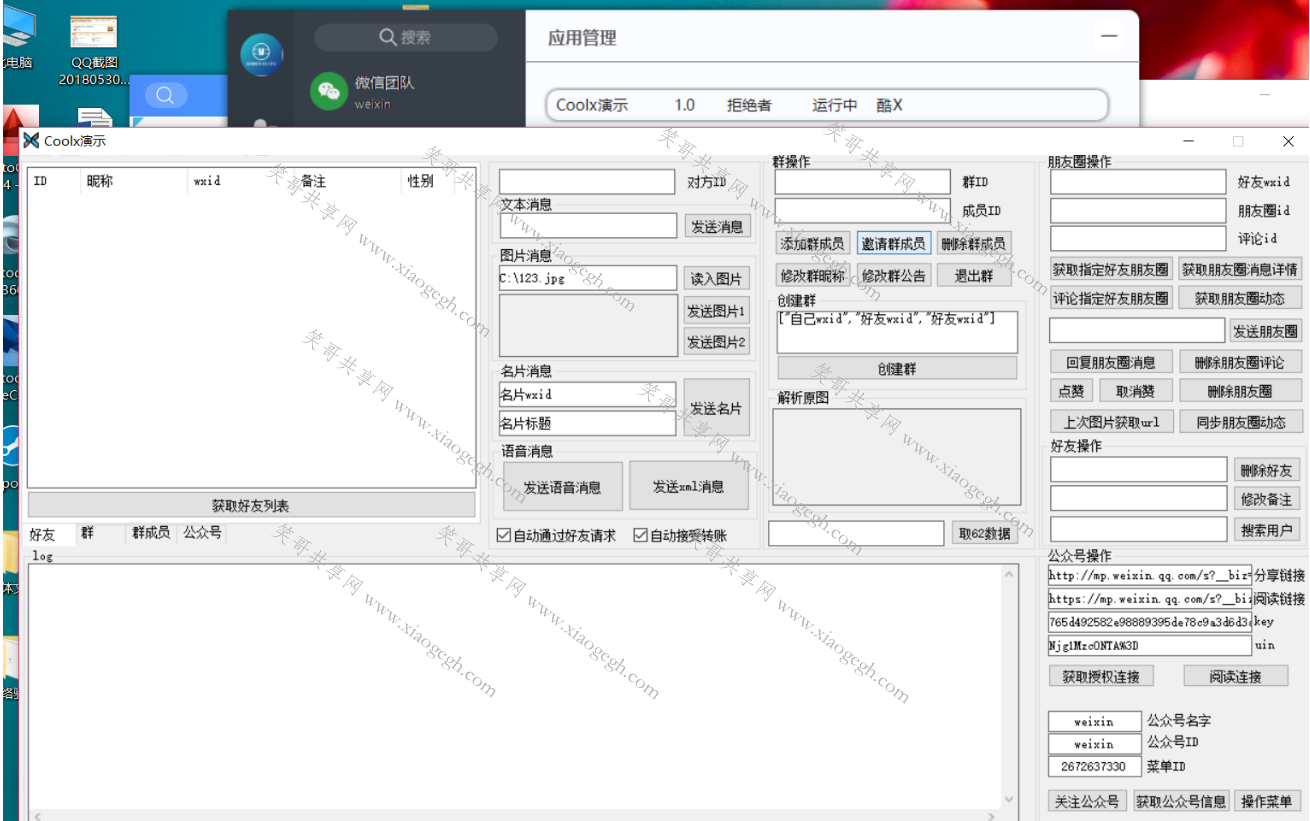1310x821 pixels.
Task: Click 发送名片 button
Action: [x=717, y=408]
